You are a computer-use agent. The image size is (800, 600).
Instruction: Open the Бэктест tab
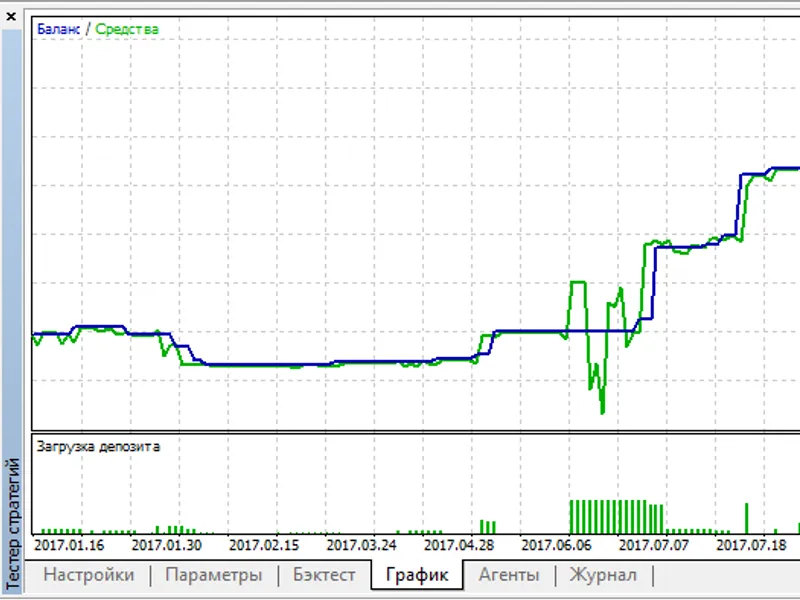pyautogui.click(x=324, y=575)
